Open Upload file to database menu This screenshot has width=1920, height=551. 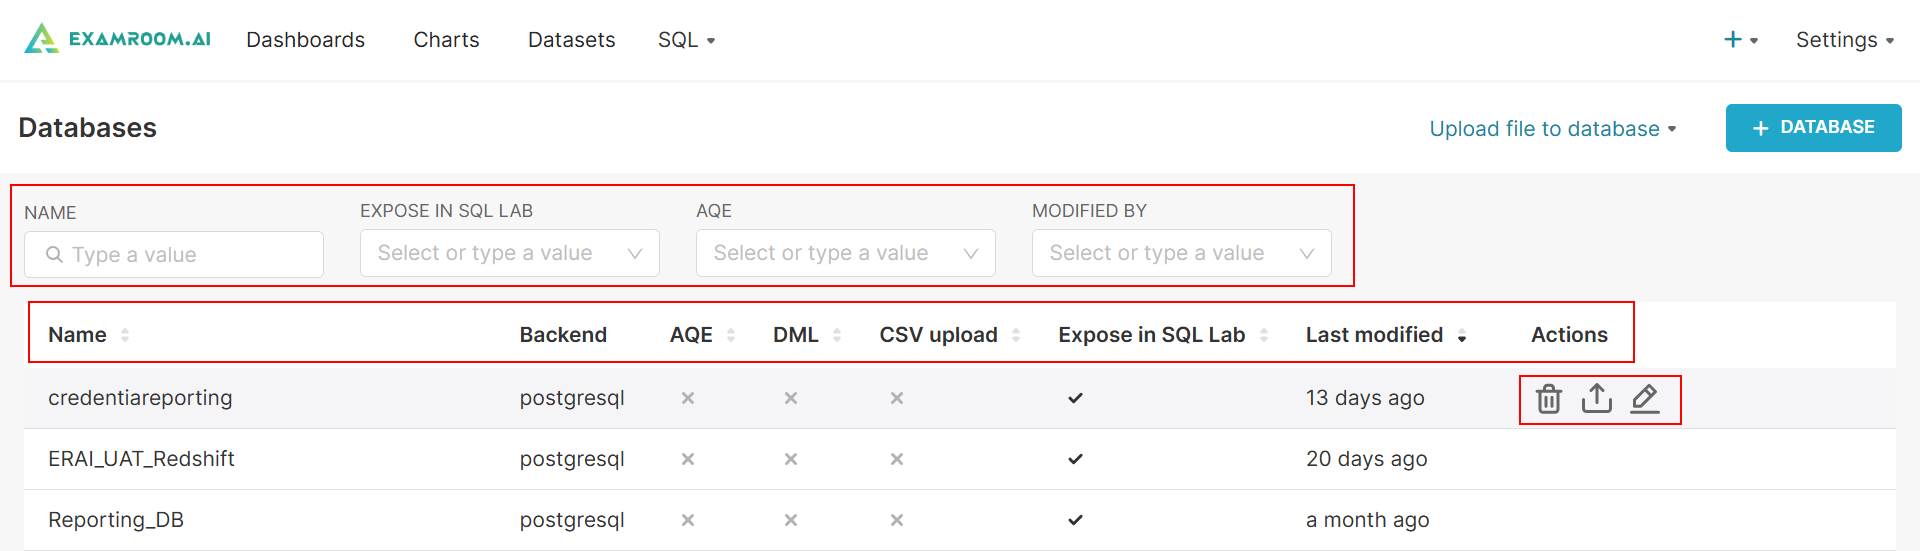[x=1552, y=129]
